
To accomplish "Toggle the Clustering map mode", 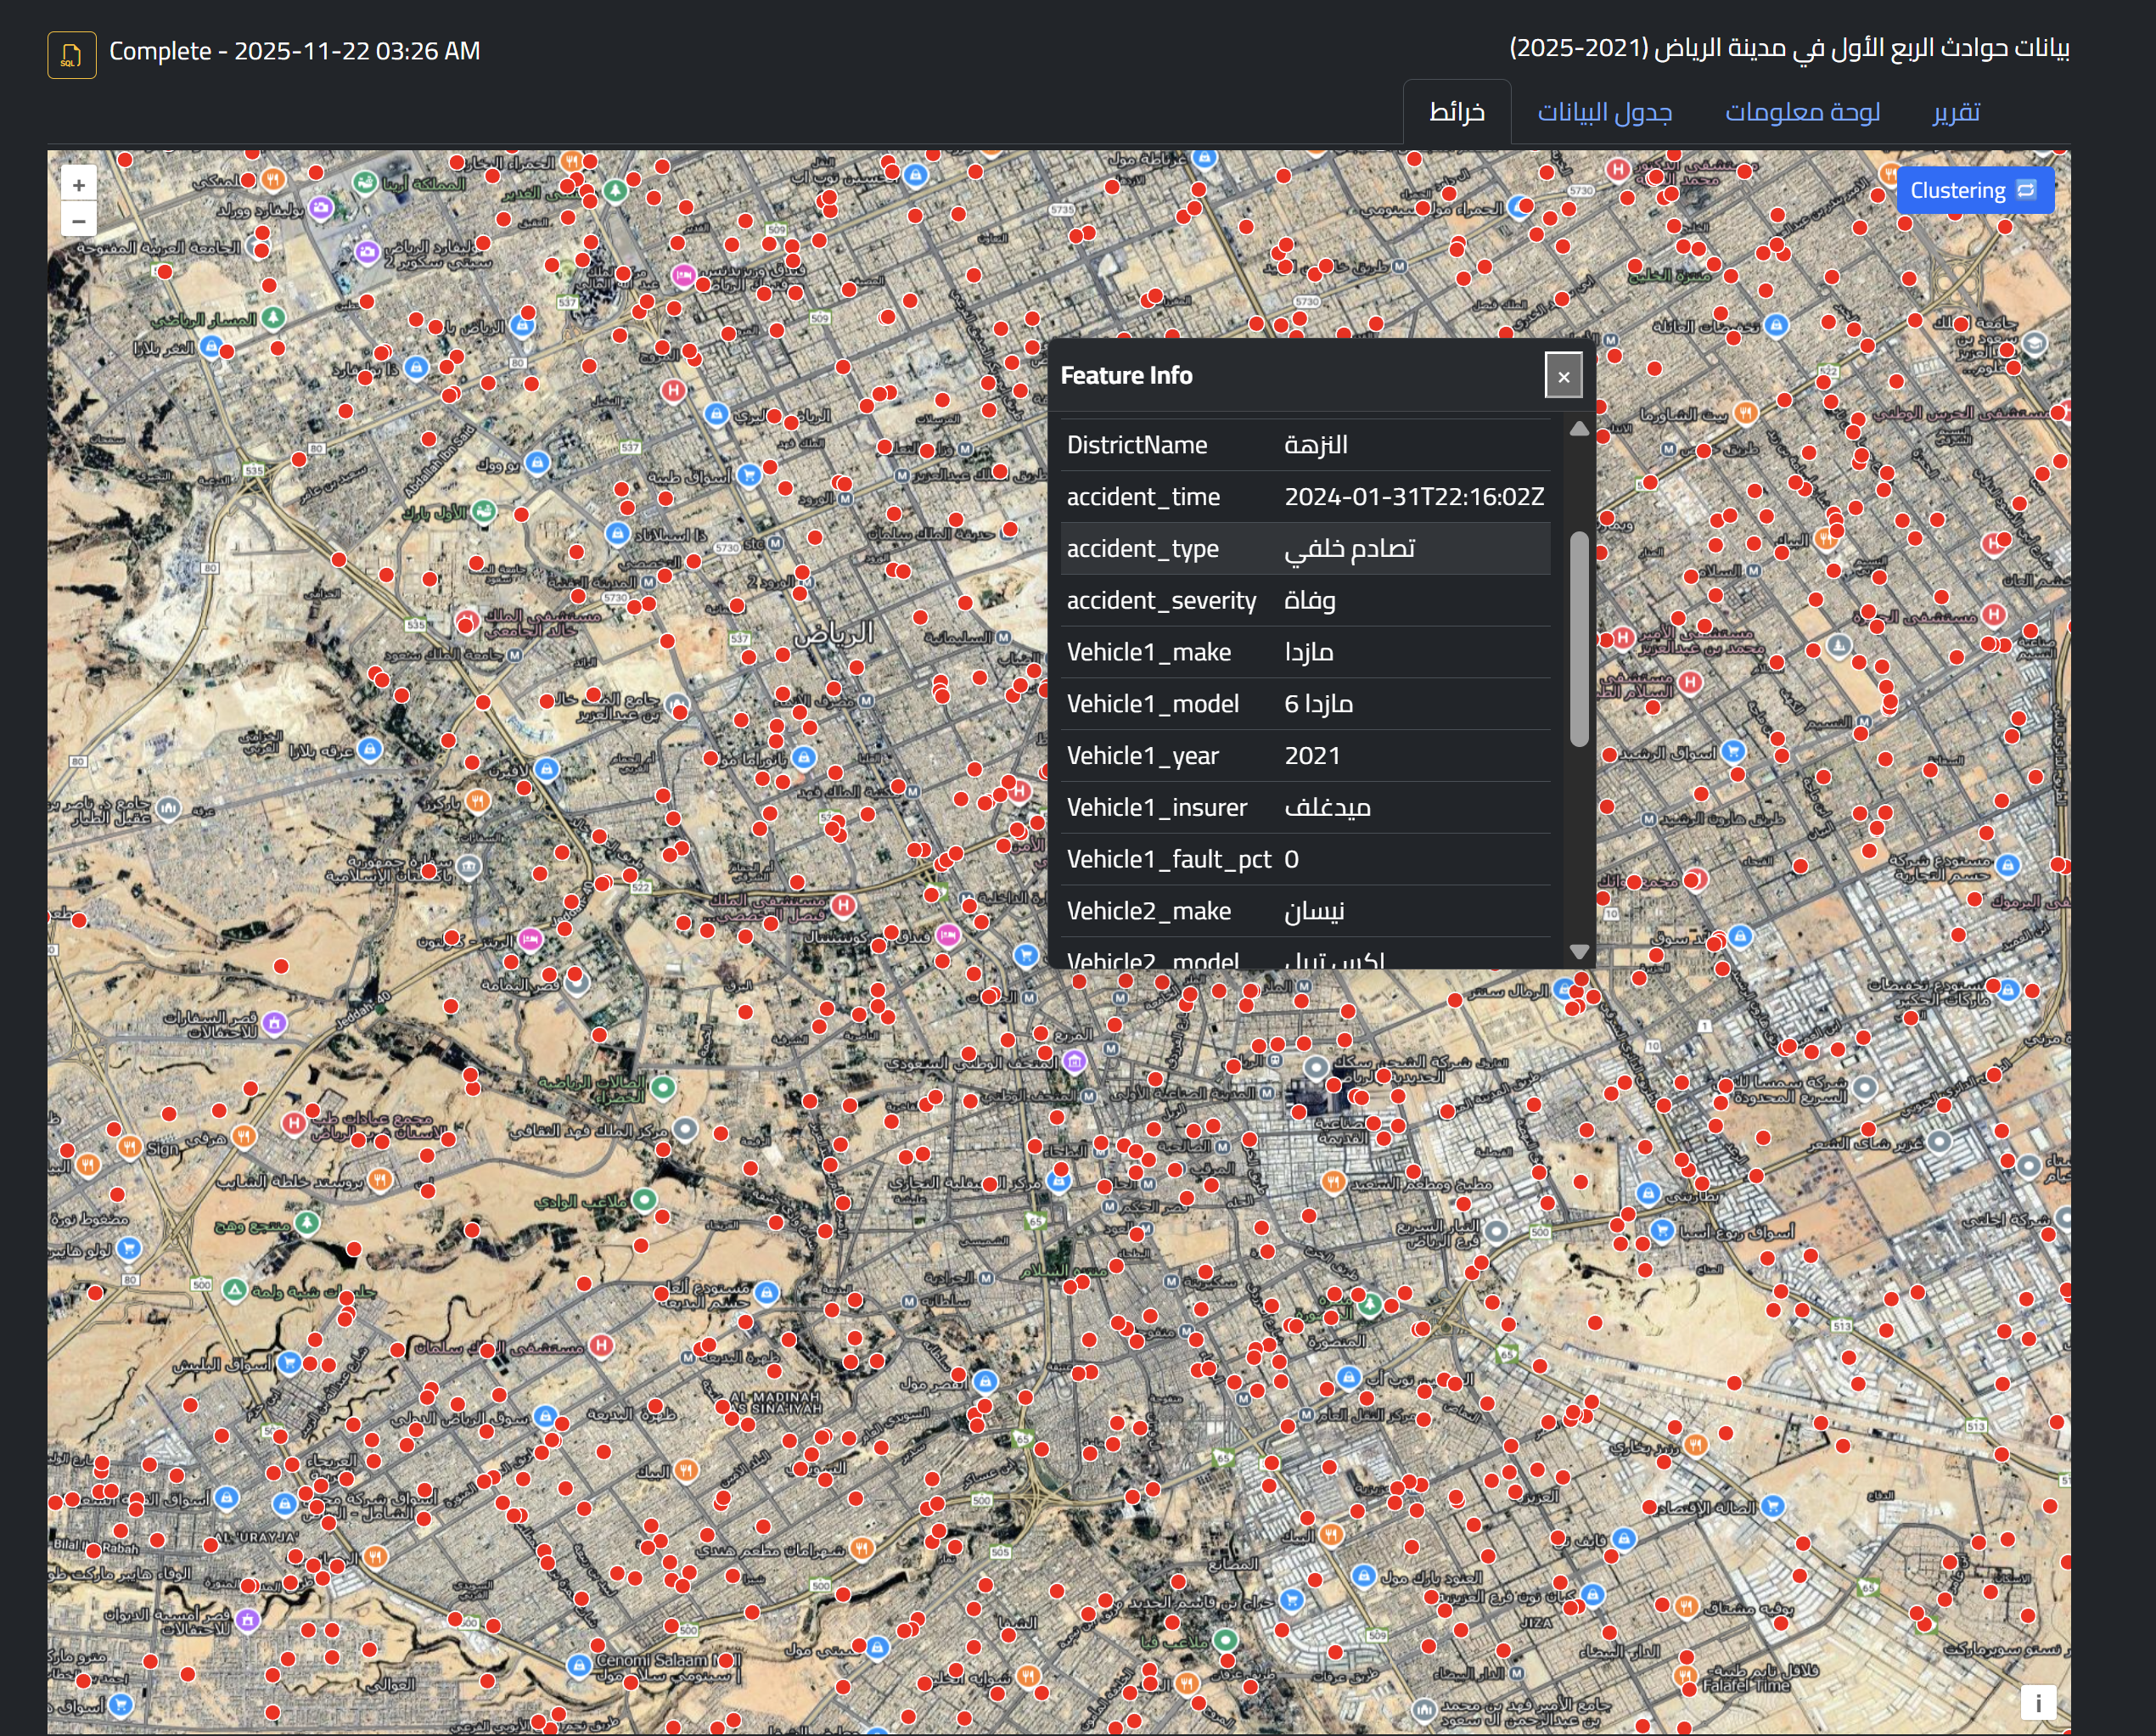I will [1974, 190].
